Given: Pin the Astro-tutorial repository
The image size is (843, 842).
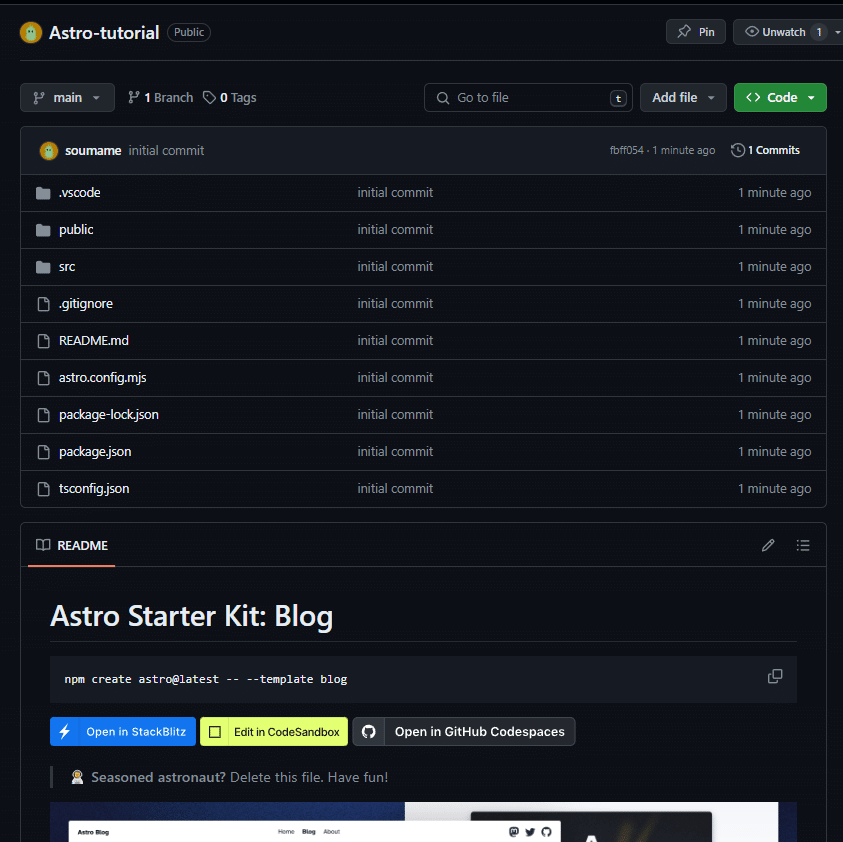Looking at the screenshot, I should [x=695, y=32].
